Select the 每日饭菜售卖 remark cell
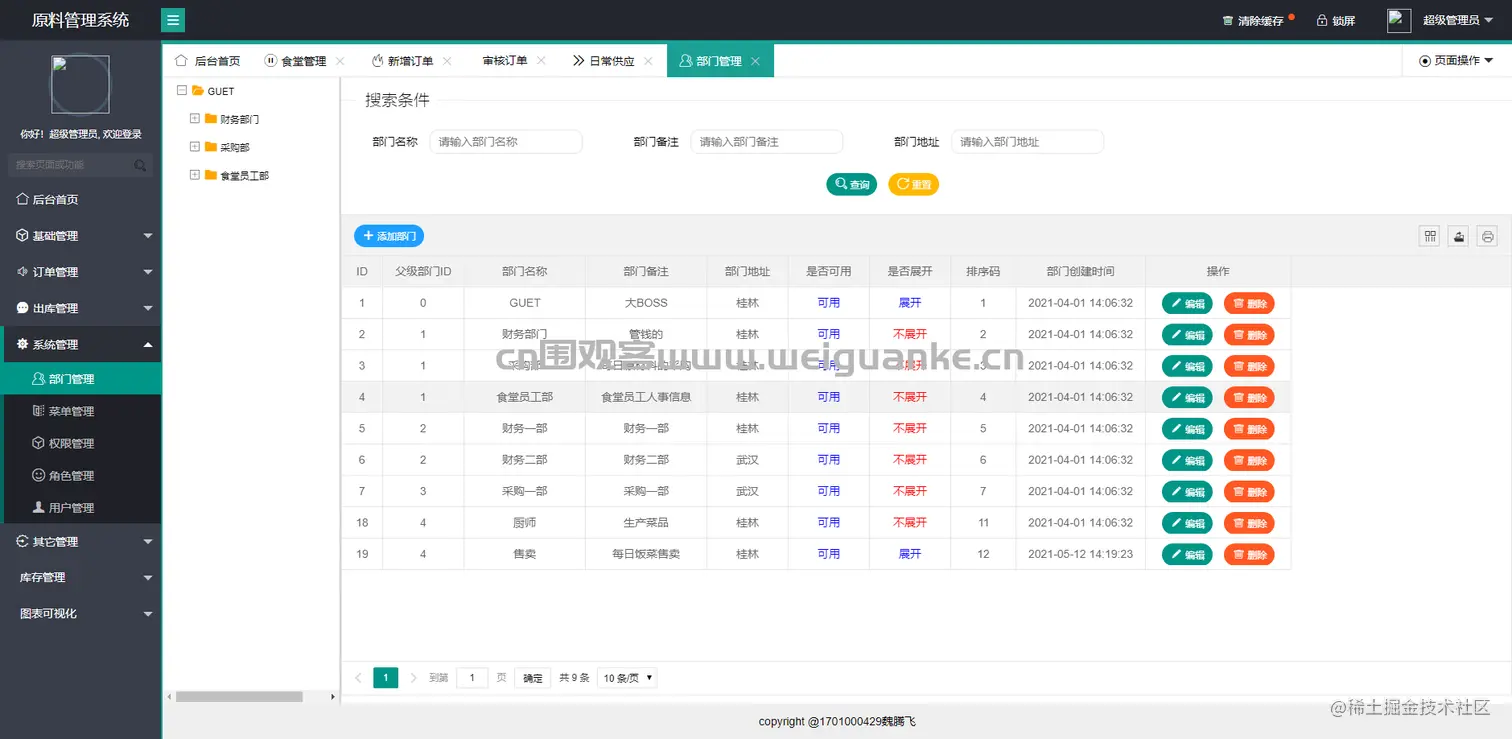 [646, 554]
